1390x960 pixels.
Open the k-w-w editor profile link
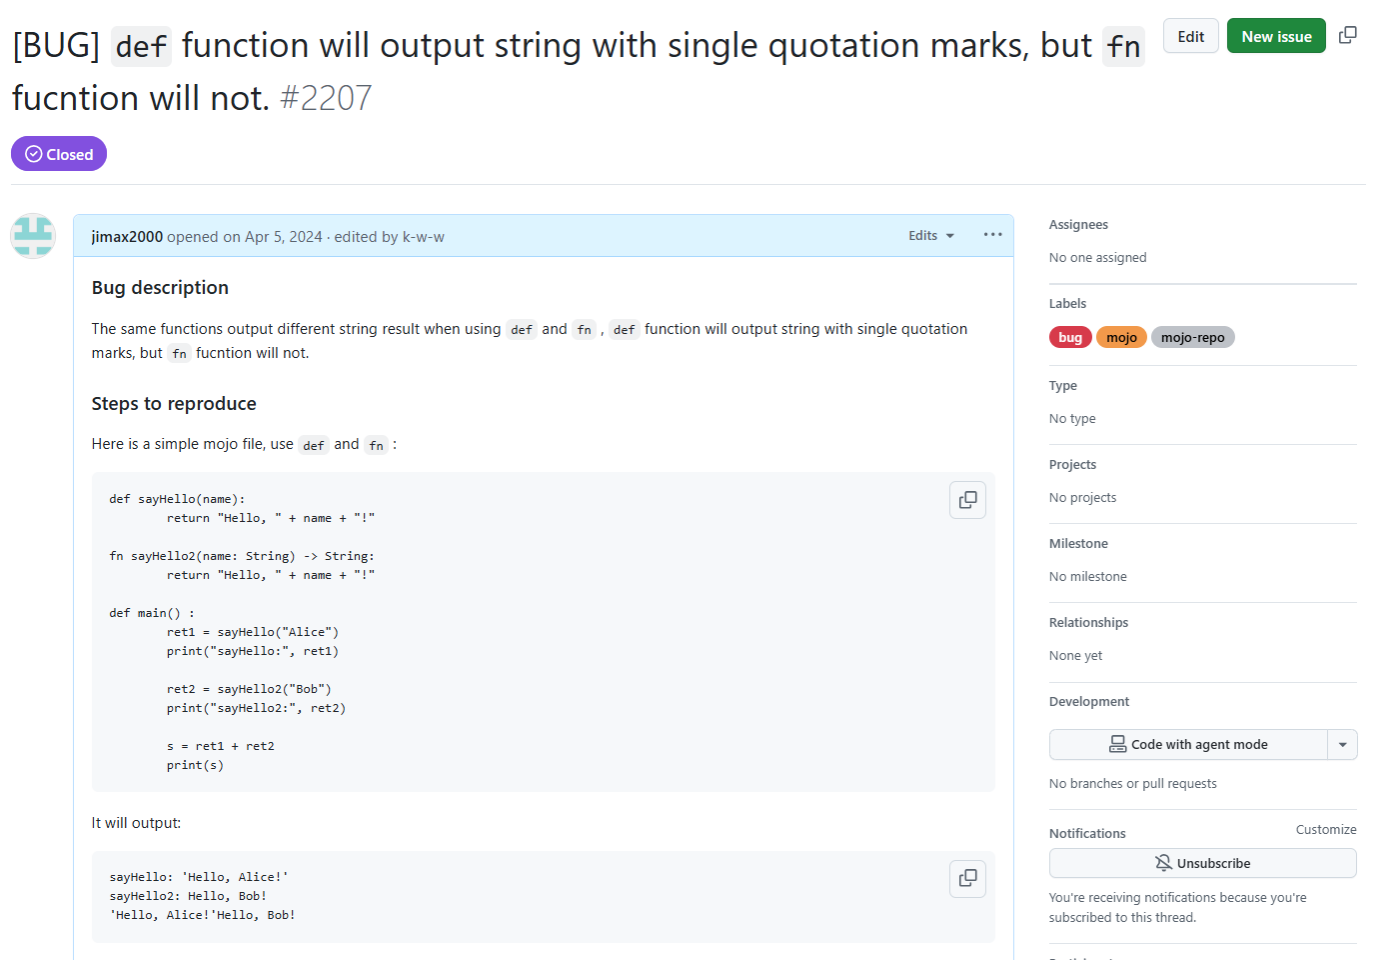[x=423, y=237]
